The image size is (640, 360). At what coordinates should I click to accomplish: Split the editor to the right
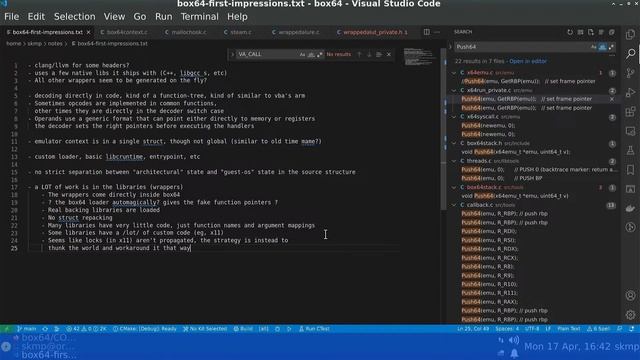(427, 32)
